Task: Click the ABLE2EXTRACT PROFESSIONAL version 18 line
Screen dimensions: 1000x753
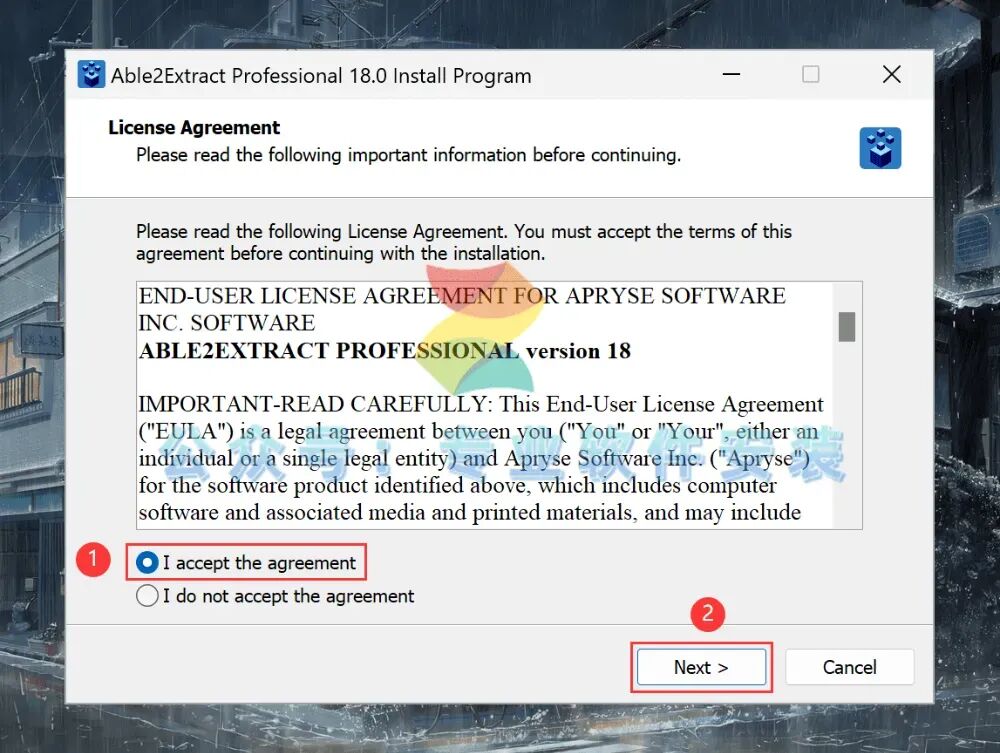Action: [x=385, y=351]
